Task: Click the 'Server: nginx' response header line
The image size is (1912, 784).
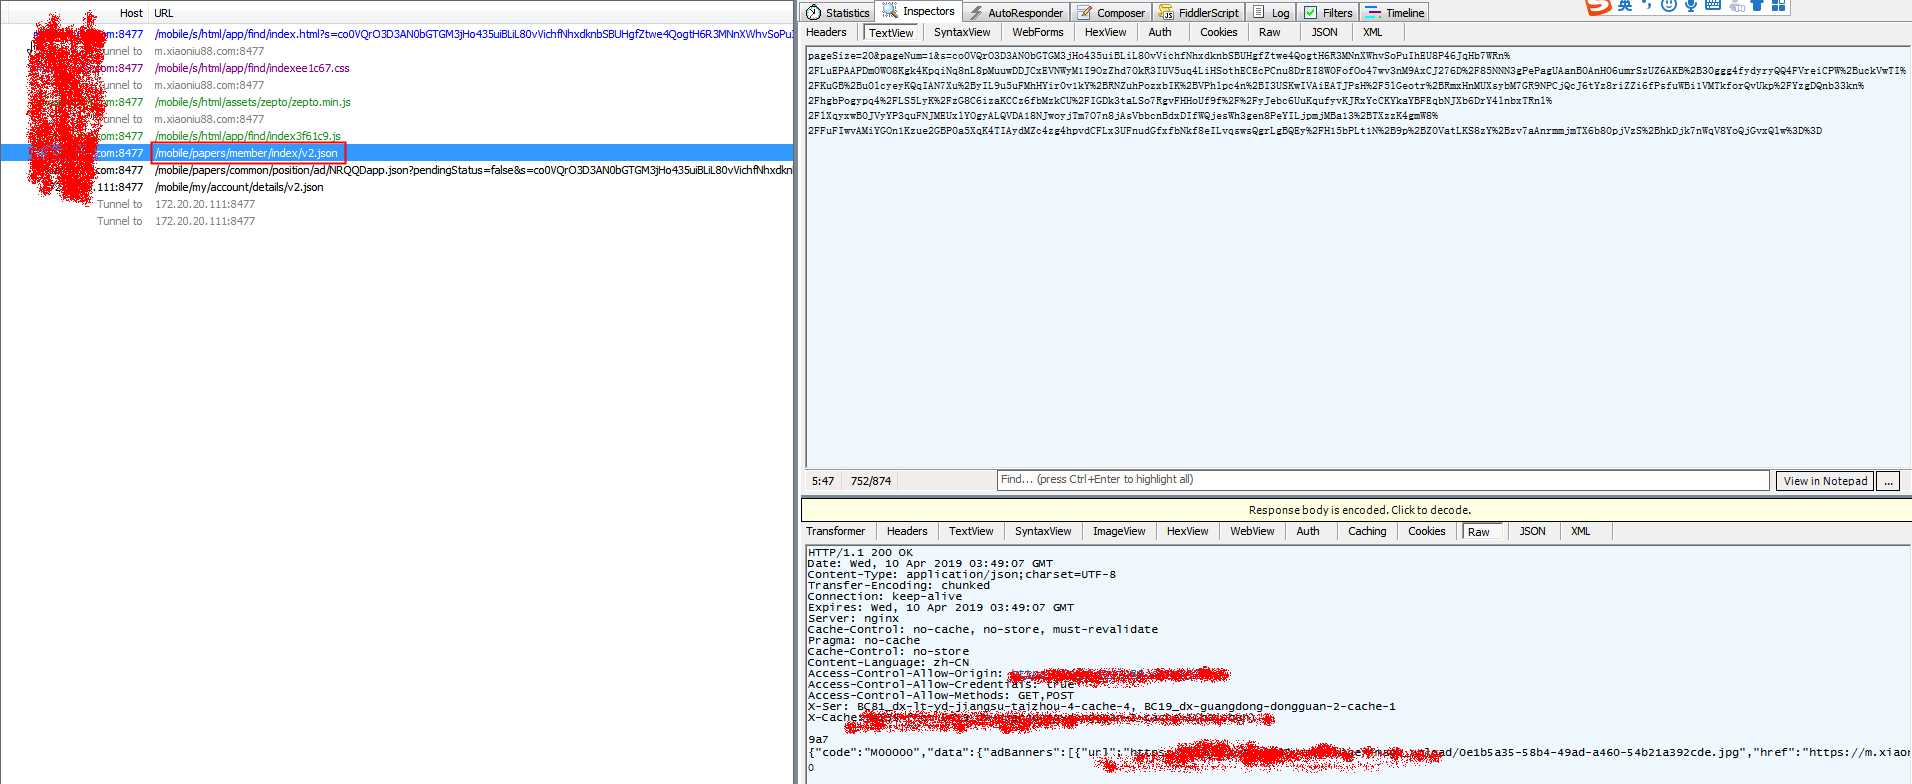Action: tap(853, 618)
